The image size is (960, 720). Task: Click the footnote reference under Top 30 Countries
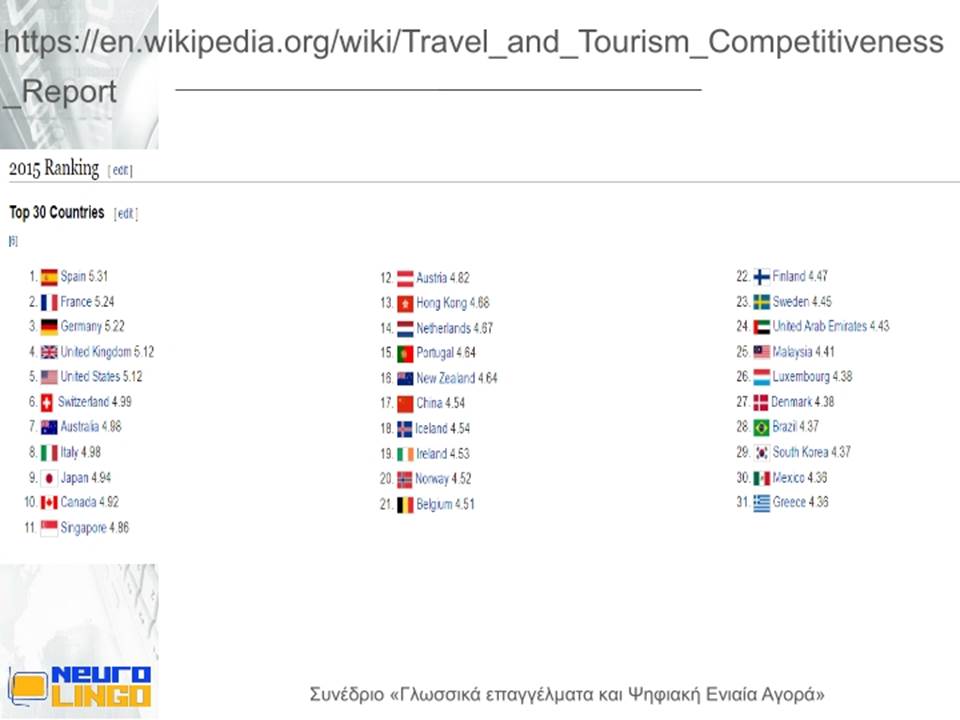click(13, 241)
